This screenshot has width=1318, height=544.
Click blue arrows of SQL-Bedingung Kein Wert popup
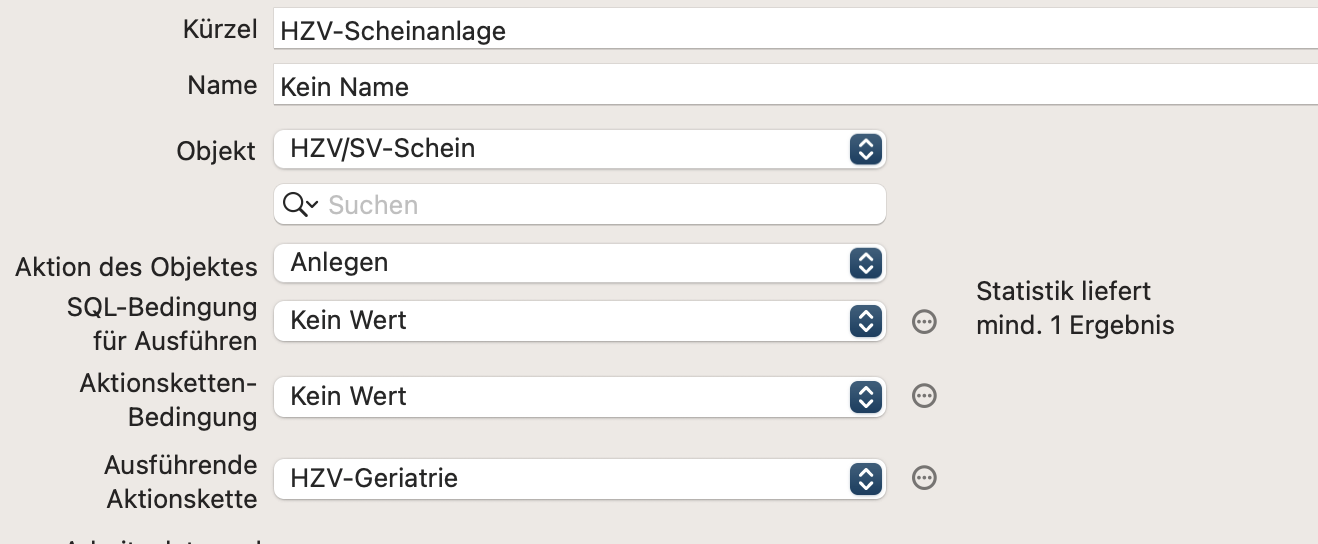pyautogui.click(x=864, y=321)
